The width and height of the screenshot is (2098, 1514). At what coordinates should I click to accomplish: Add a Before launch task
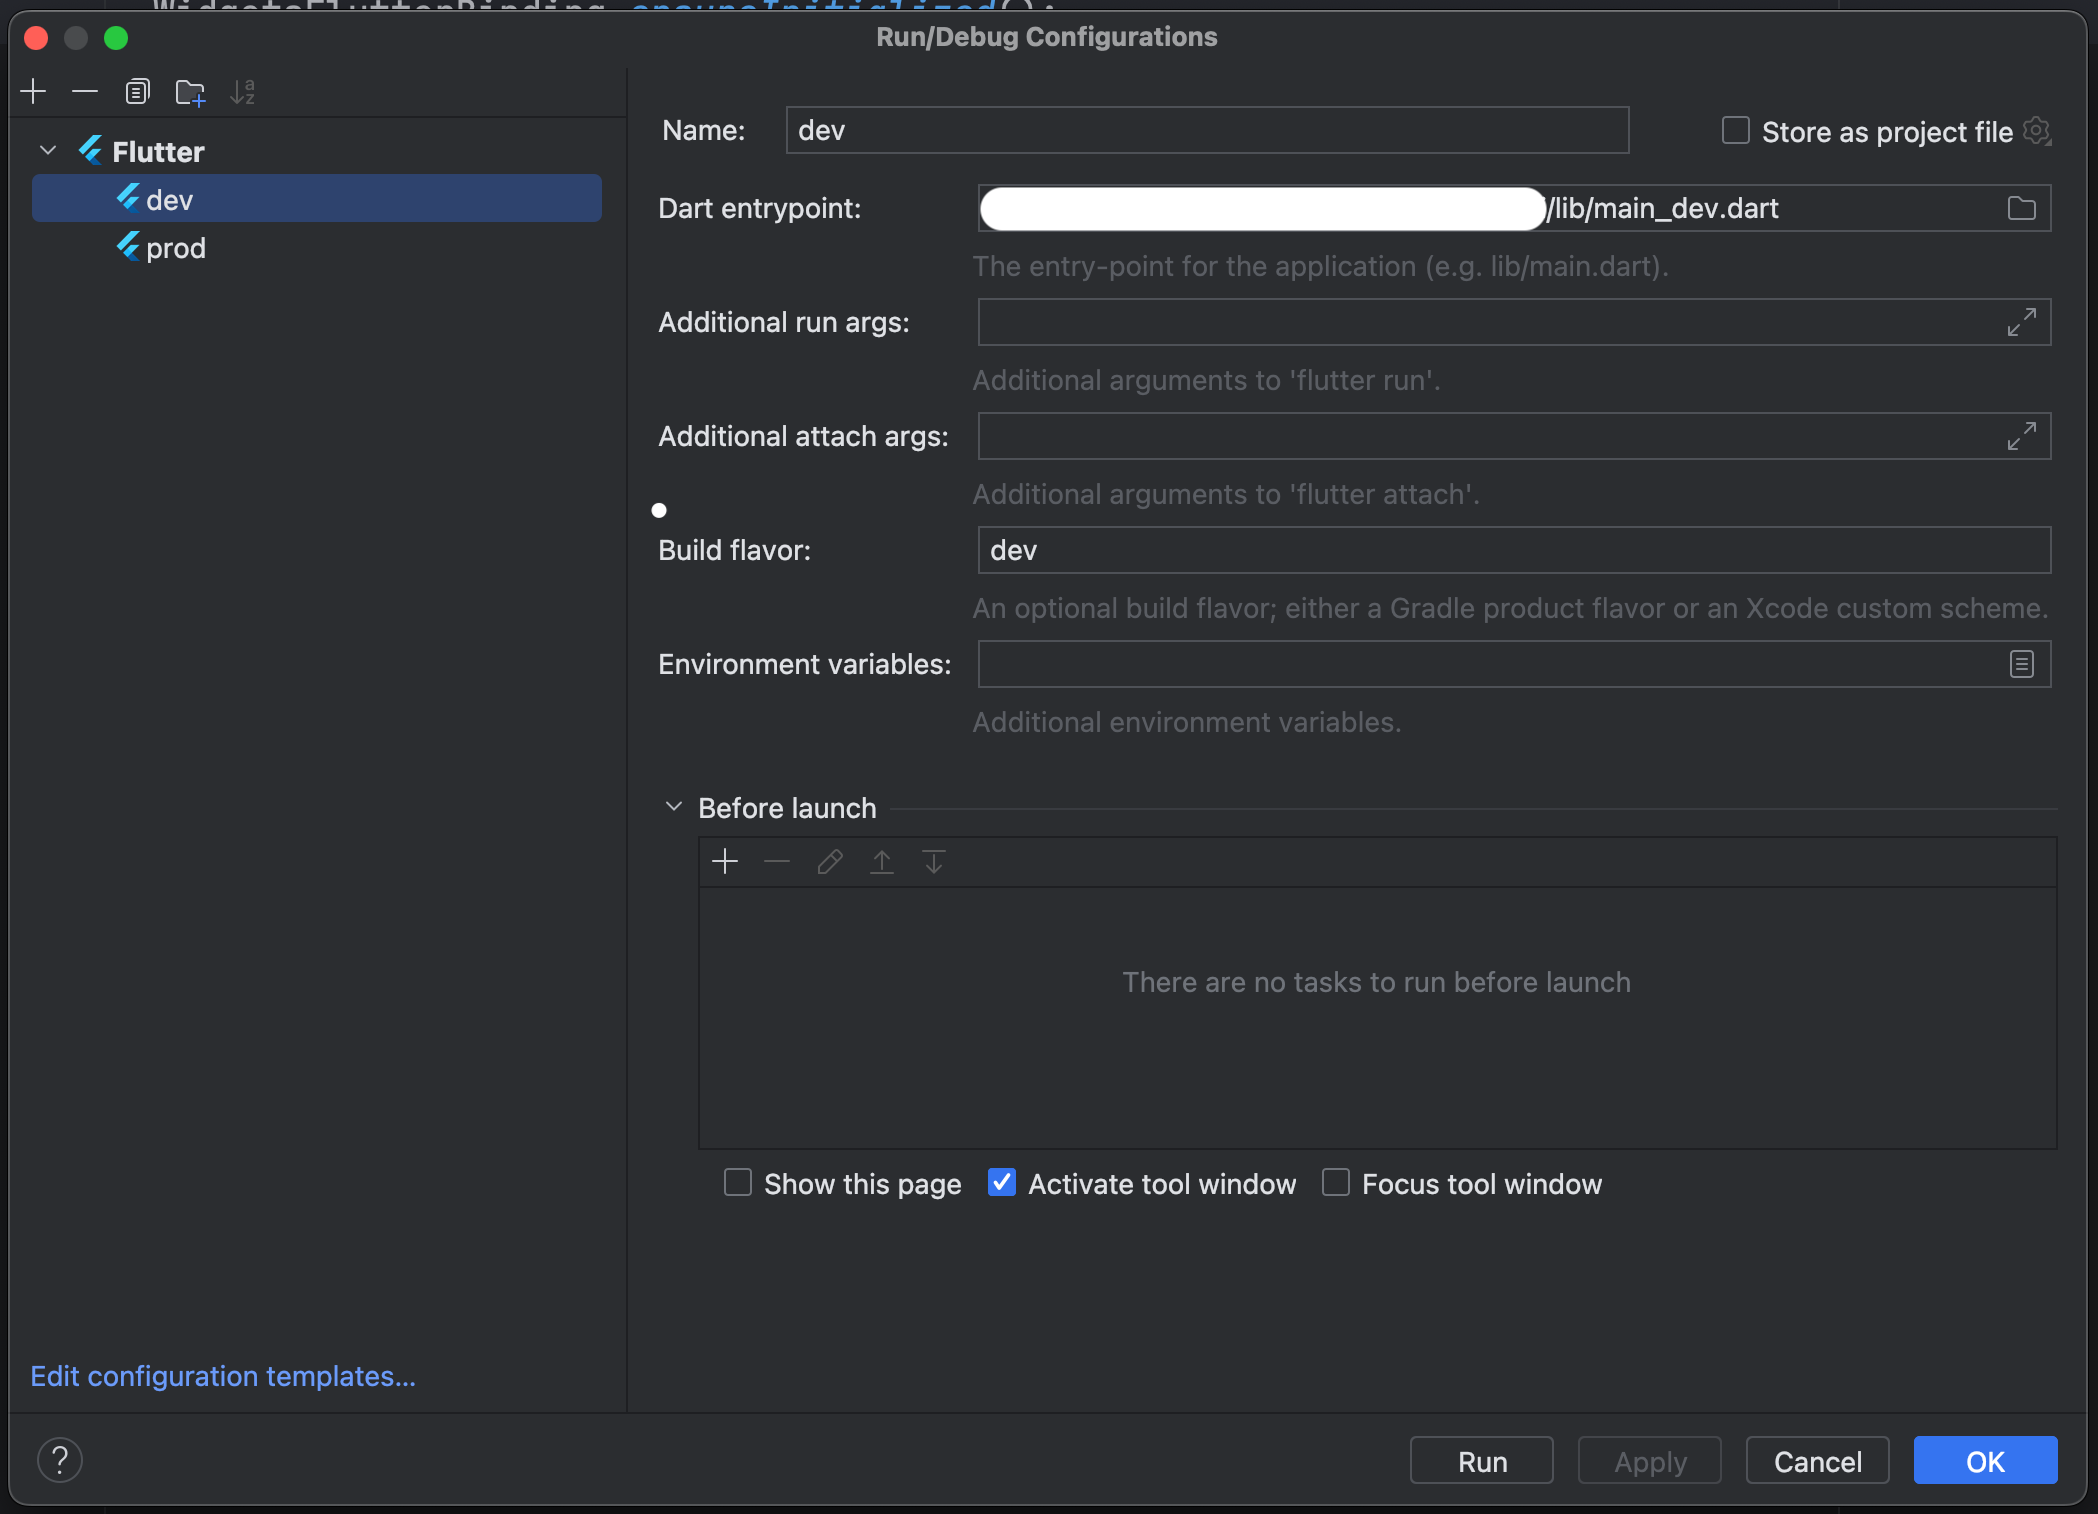[x=725, y=861]
